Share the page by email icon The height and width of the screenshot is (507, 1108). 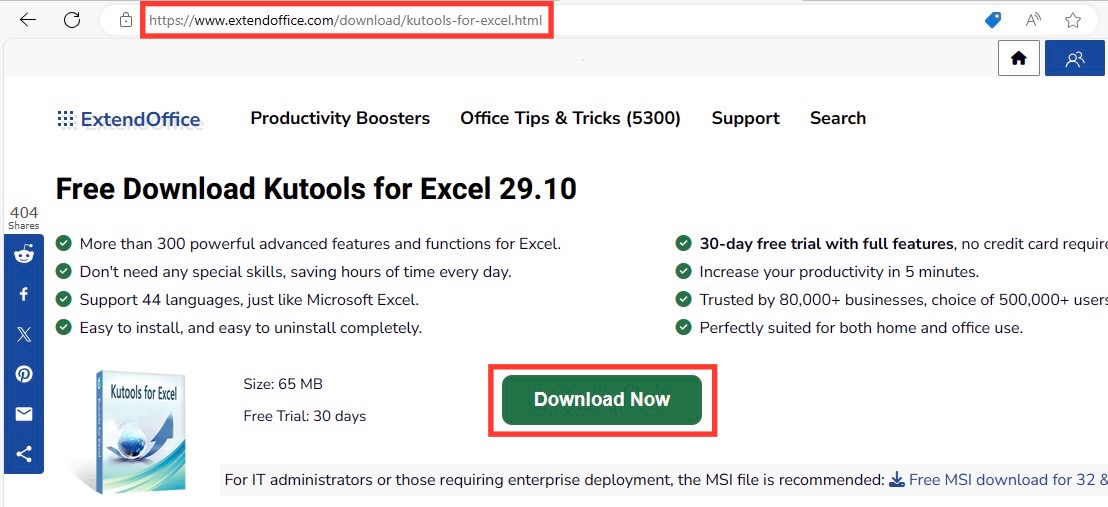[x=24, y=414]
